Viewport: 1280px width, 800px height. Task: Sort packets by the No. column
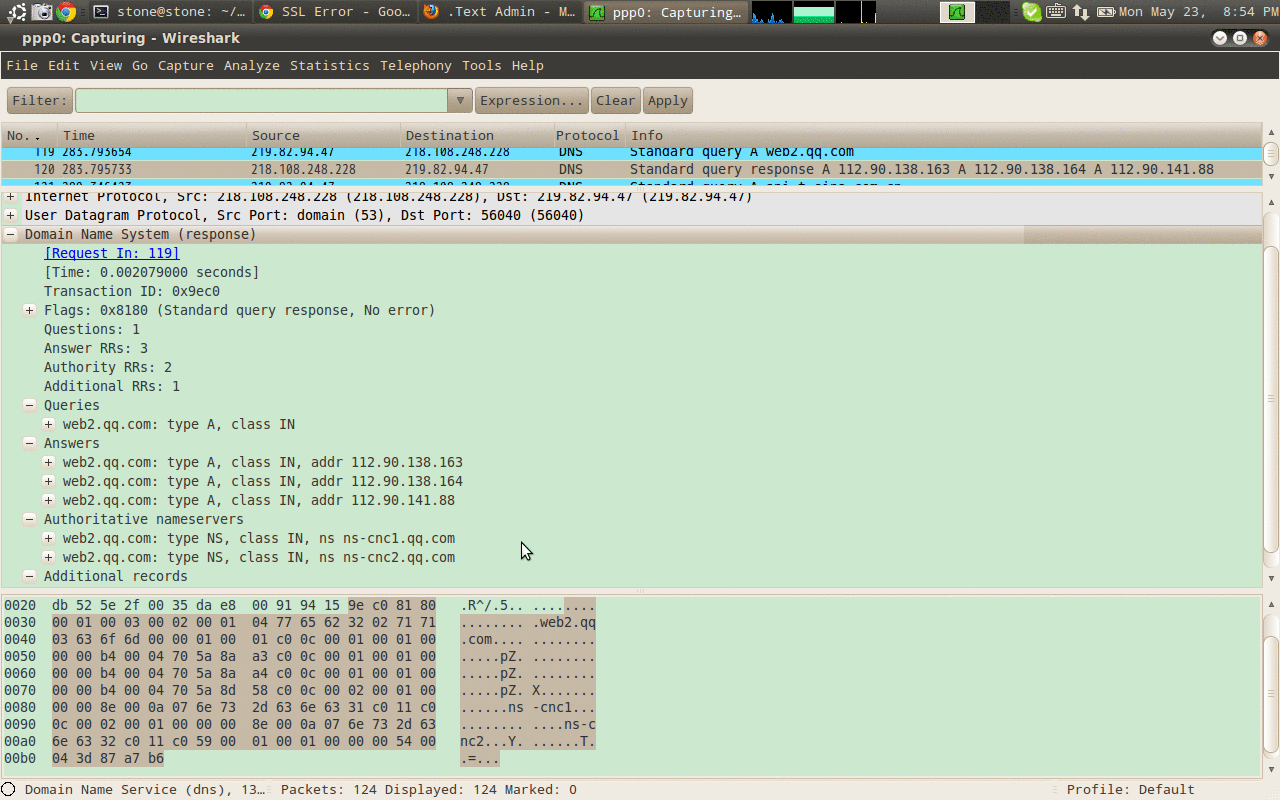click(29, 135)
